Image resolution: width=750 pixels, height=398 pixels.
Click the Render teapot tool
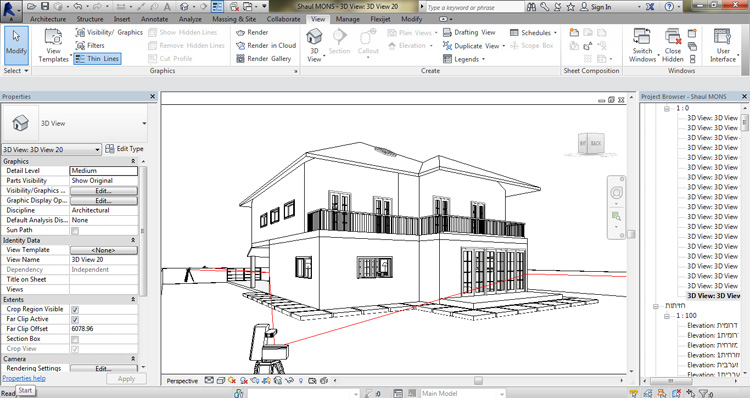252,32
